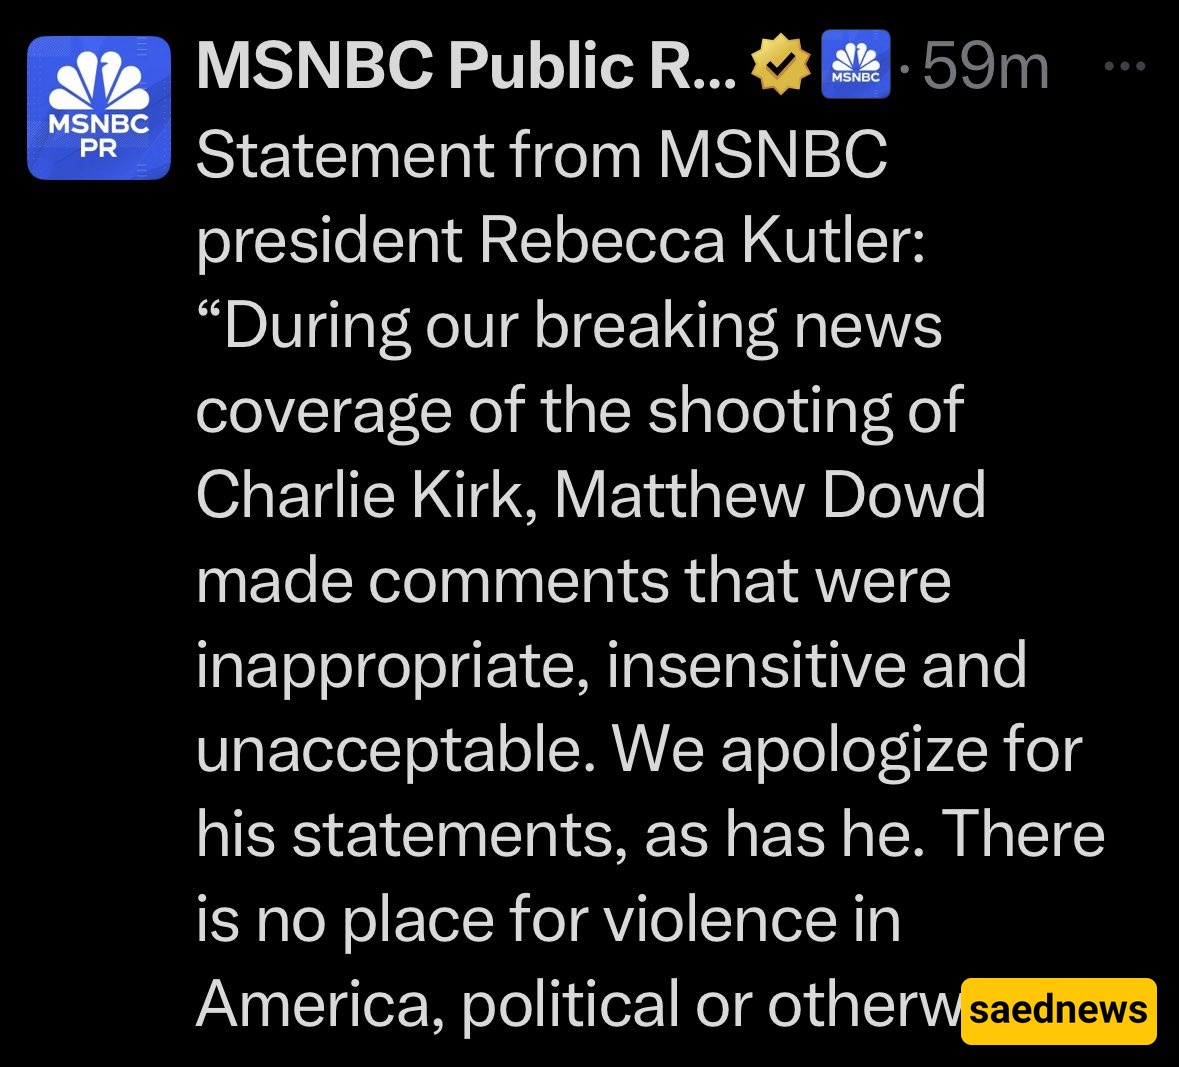The width and height of the screenshot is (1179, 1067).
Task: Click the "Statement from MSNBC" text line
Action: pos(542,155)
